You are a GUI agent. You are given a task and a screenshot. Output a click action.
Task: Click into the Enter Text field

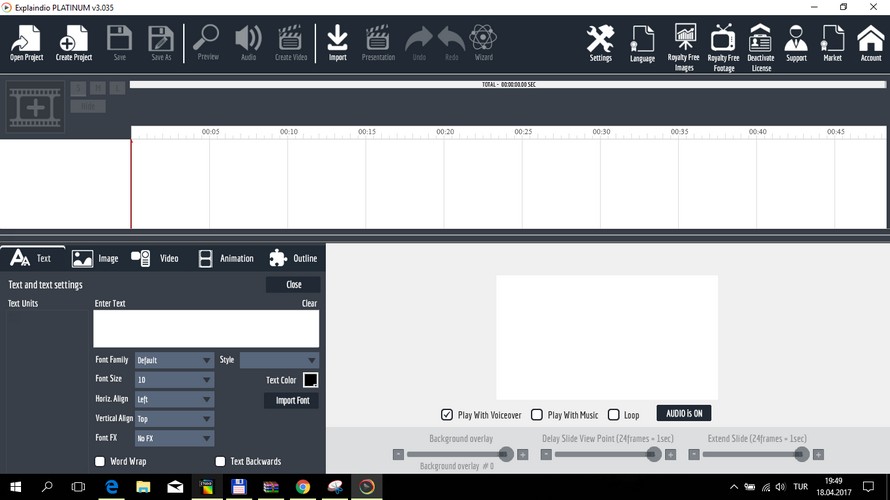pyautogui.click(x=206, y=329)
